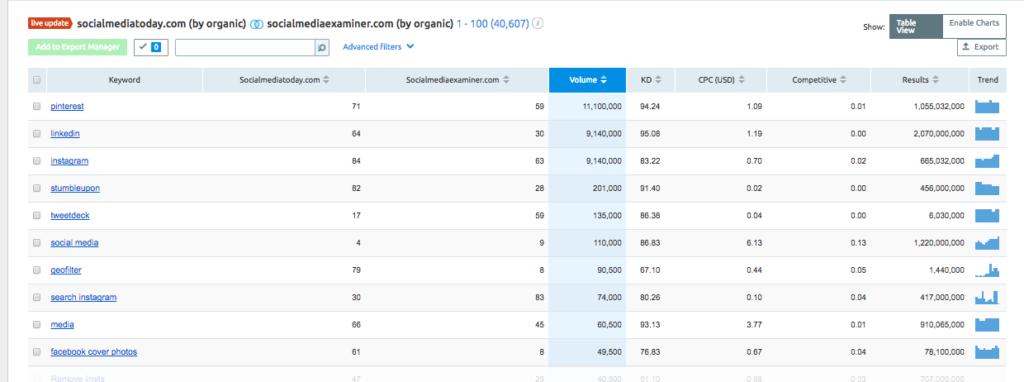Click the Keyword column header
This screenshot has width=1024, height=382.
tap(125, 80)
